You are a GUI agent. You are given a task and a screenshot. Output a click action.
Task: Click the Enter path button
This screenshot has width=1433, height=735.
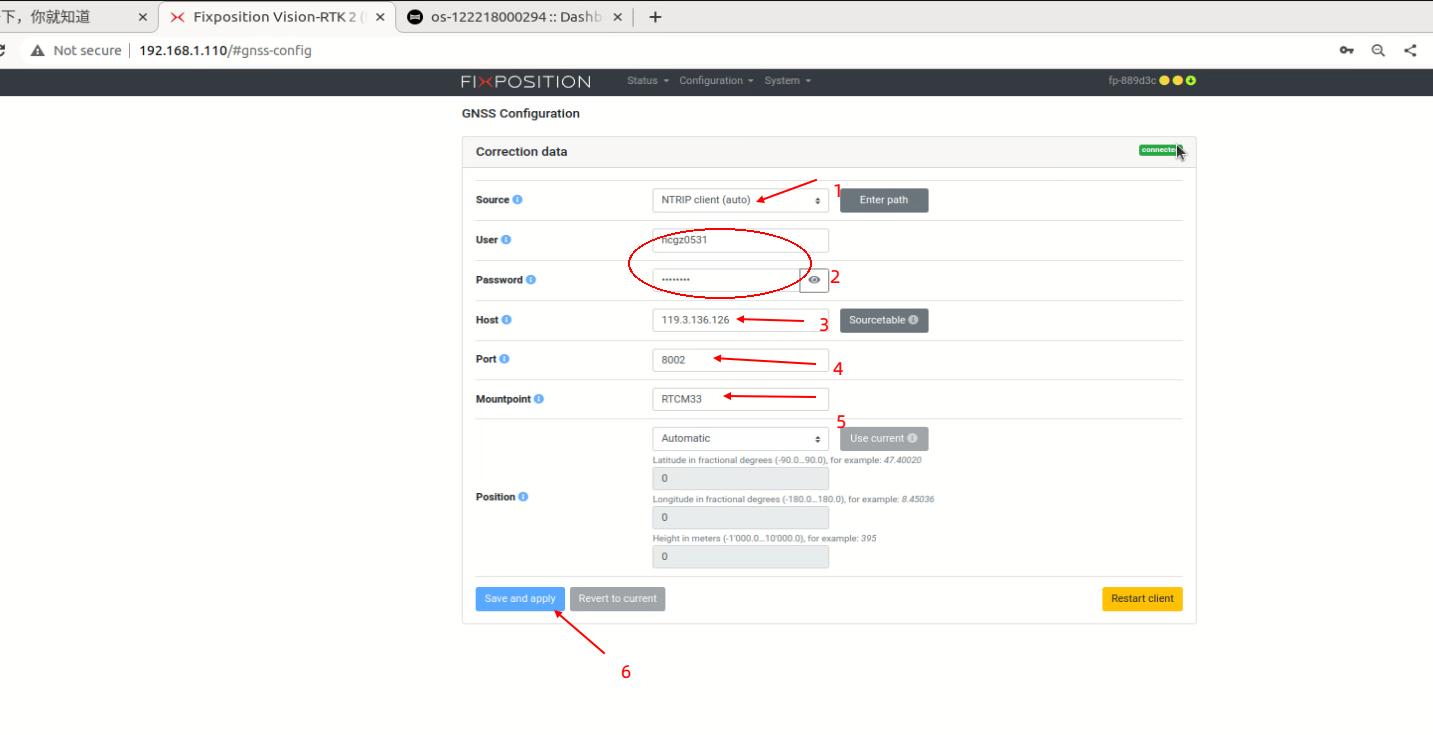[x=884, y=200]
